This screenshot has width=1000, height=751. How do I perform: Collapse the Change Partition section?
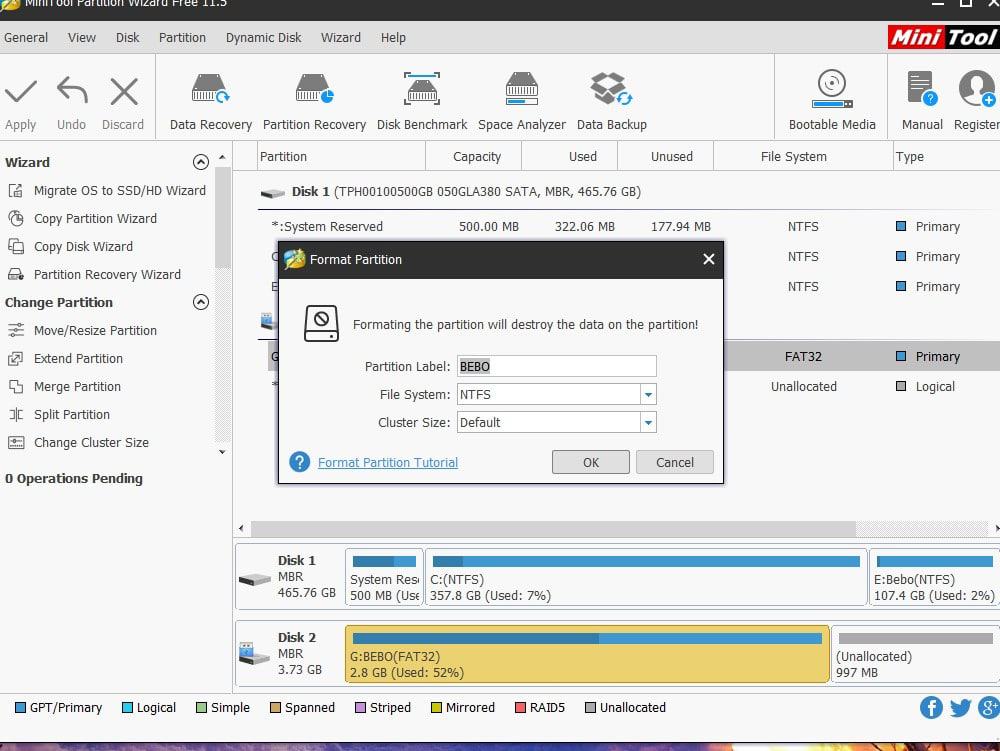[x=201, y=302]
